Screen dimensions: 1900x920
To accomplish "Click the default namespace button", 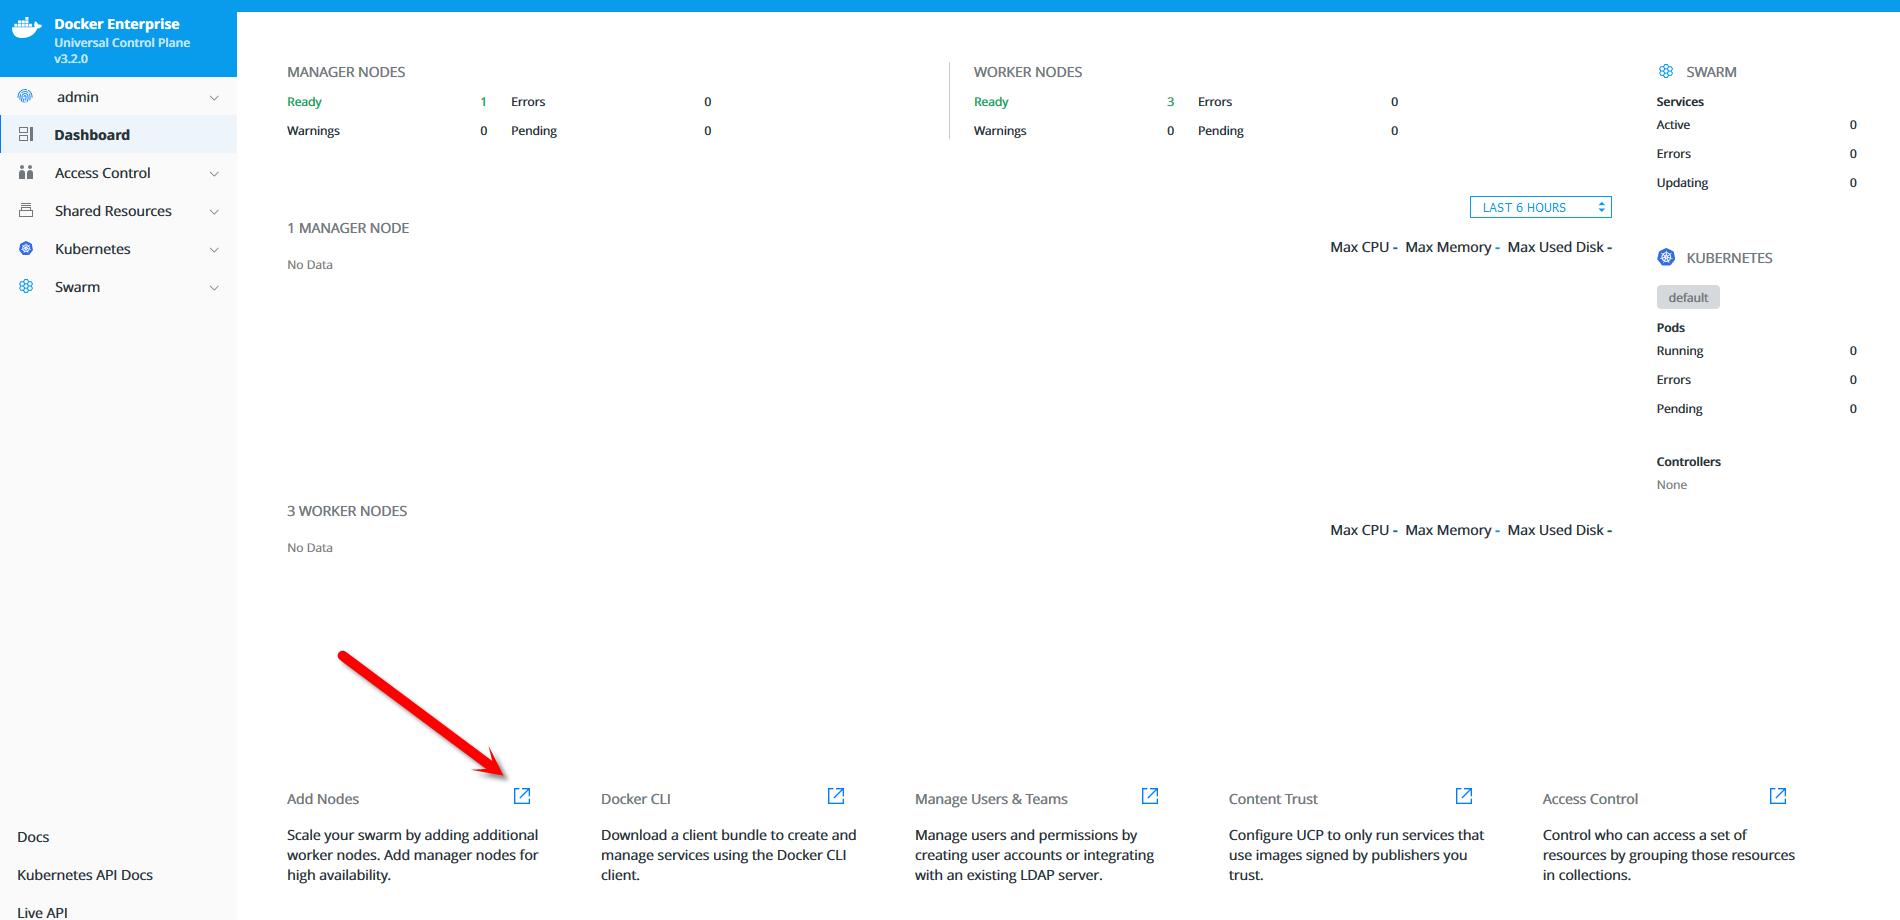I will 1688,297.
